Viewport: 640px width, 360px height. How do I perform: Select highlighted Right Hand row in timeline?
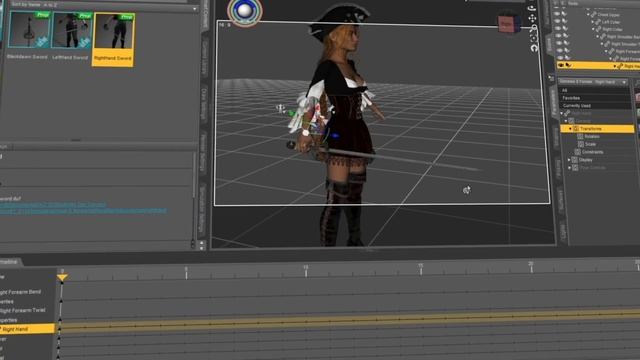27,329
